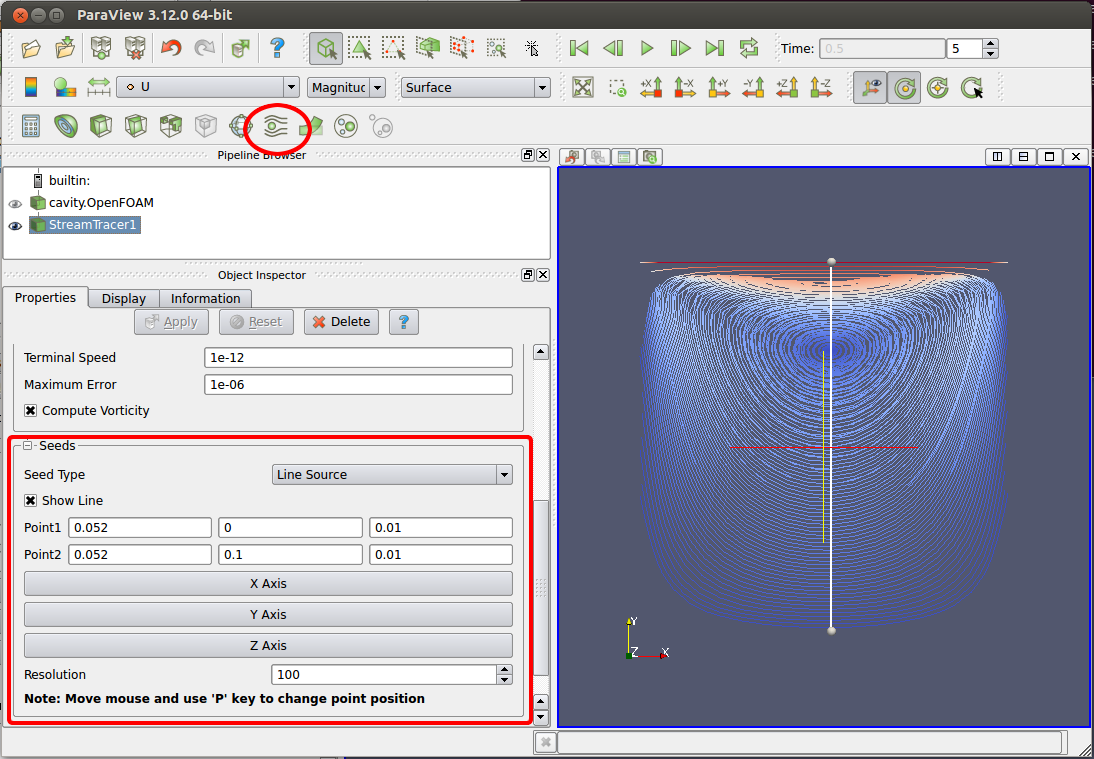
Task: Open the representation dropdown showing Surface
Action: tap(475, 87)
